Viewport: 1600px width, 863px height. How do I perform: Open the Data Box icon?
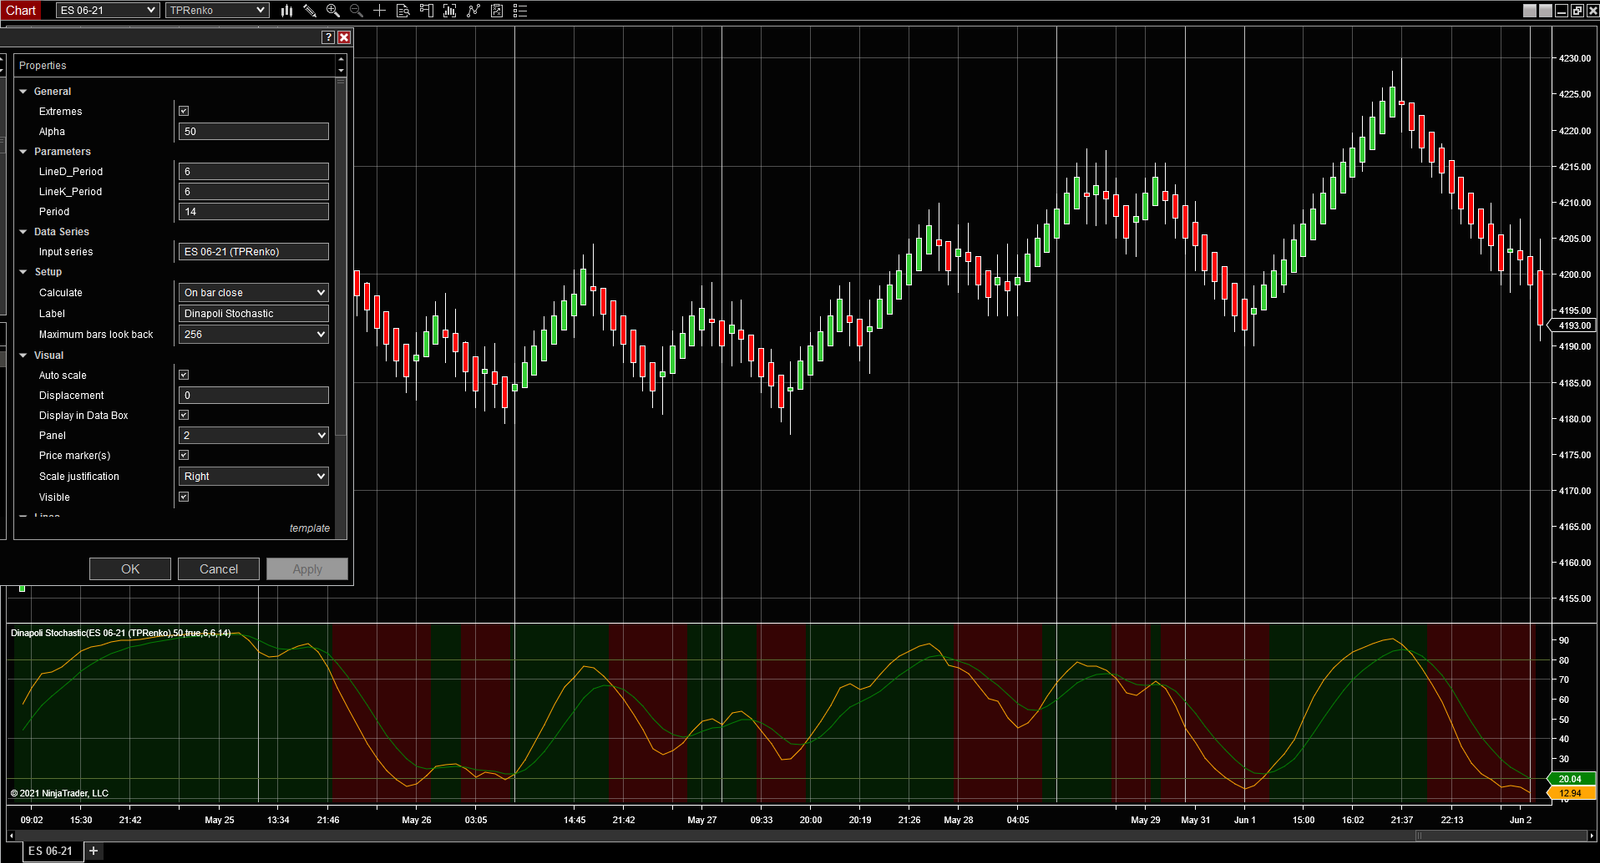coord(403,11)
